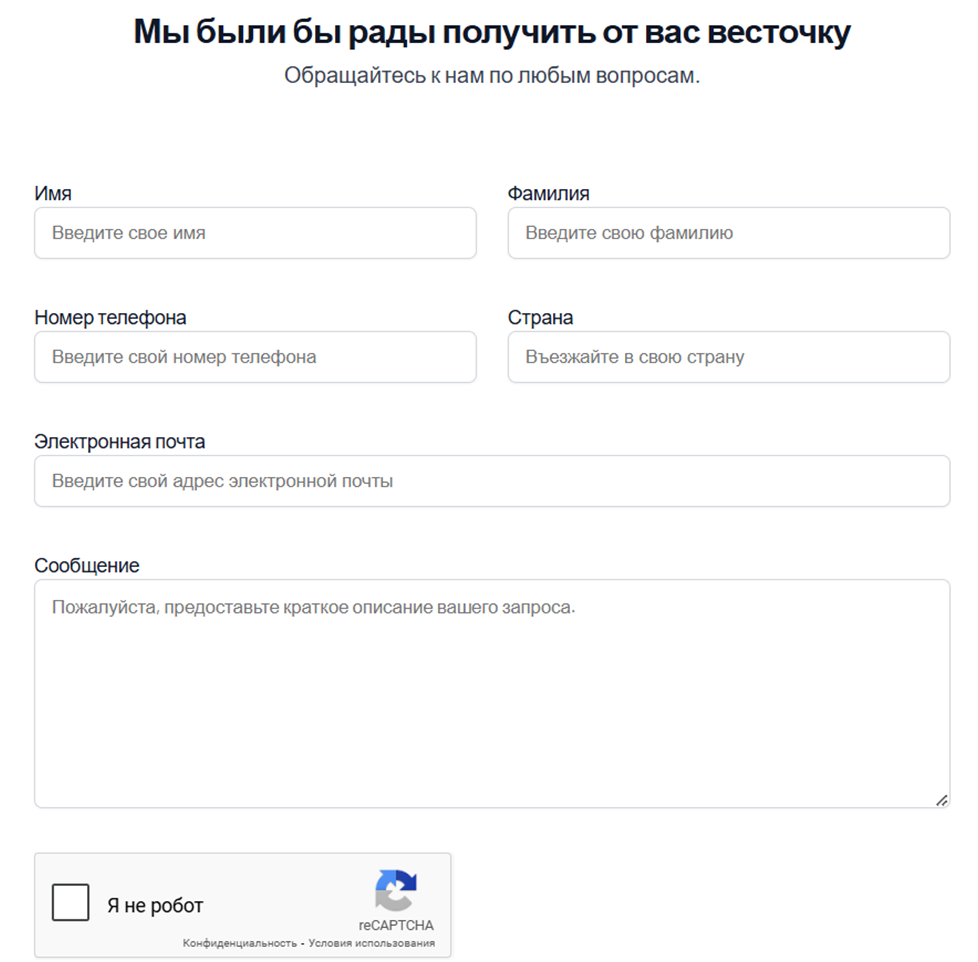The height and width of the screenshot is (962, 978).
Task: Click the "Я не робот" text label
Action: coord(155,905)
